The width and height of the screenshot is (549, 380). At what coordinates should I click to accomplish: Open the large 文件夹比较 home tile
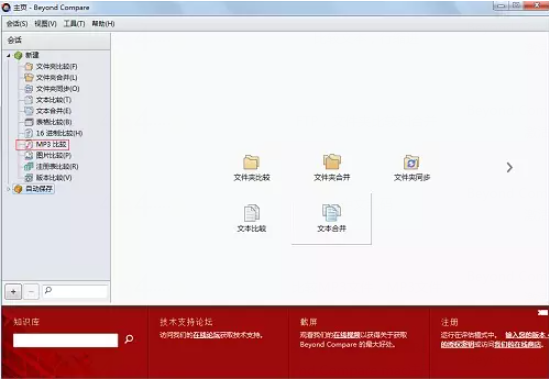coord(251,168)
